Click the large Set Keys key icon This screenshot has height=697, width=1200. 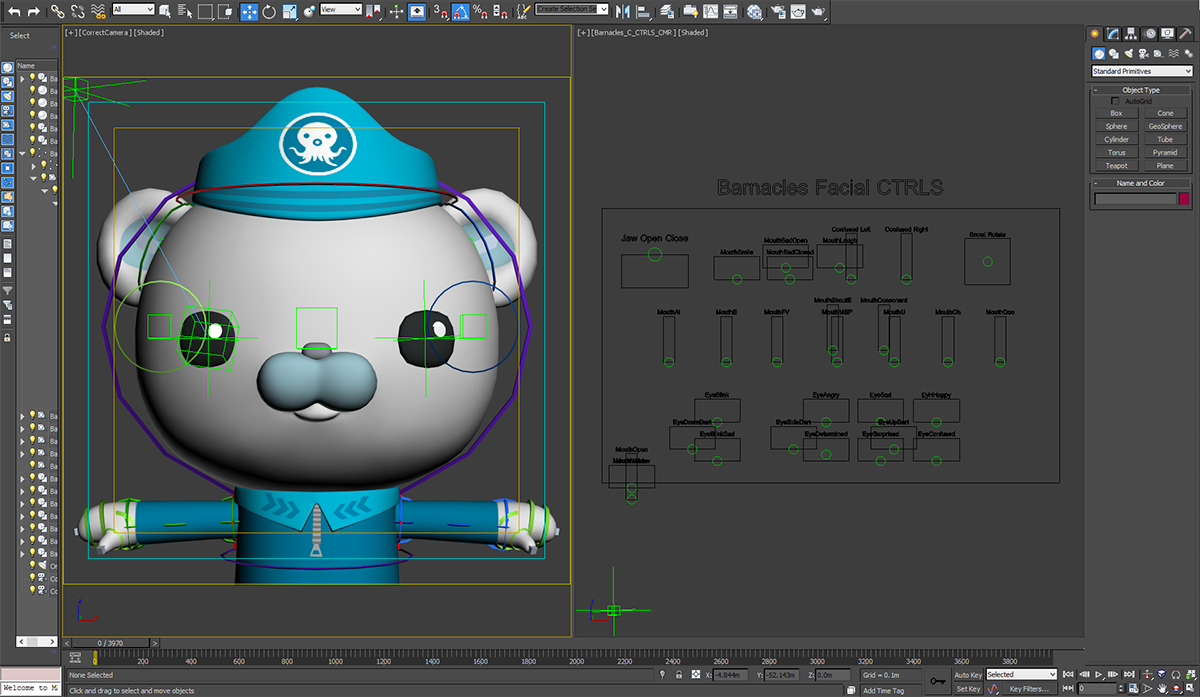tap(938, 682)
